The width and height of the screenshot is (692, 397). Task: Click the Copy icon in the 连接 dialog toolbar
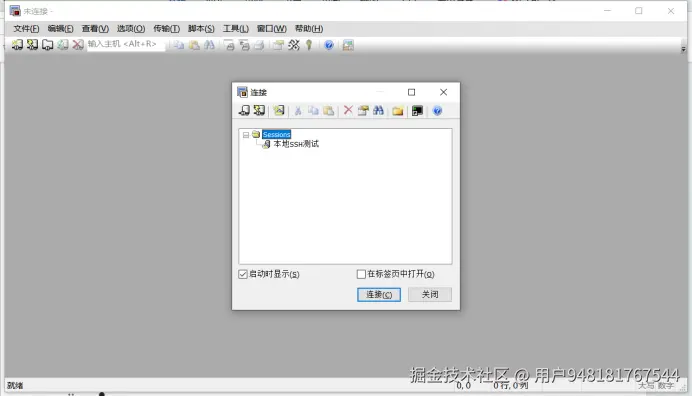click(313, 111)
